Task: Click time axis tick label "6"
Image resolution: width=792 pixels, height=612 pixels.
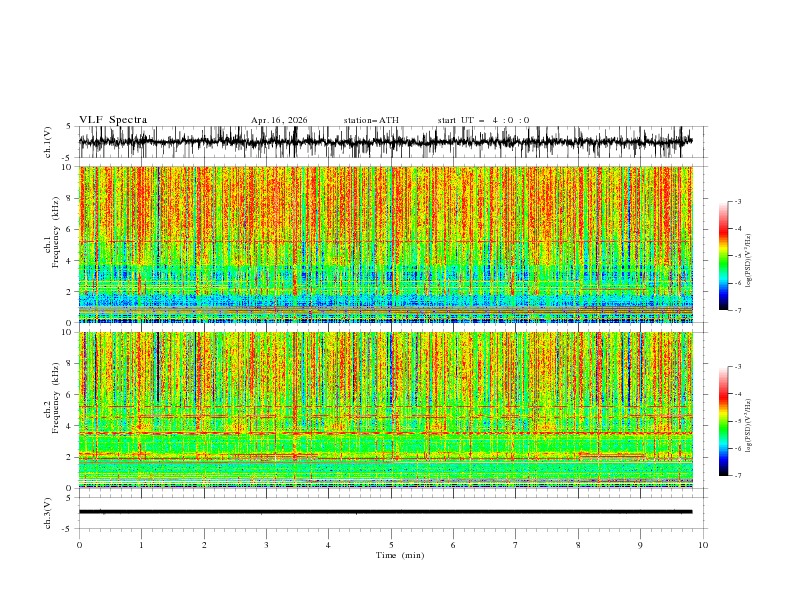Action: (453, 545)
